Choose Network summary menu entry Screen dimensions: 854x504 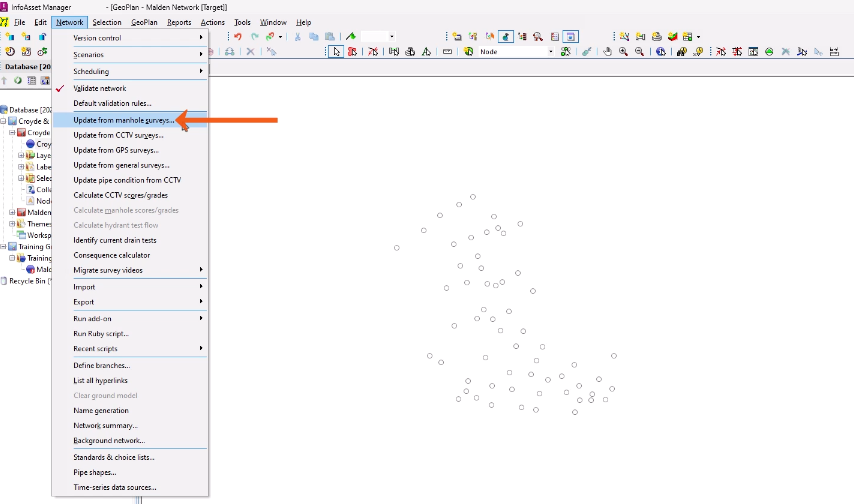(130, 426)
